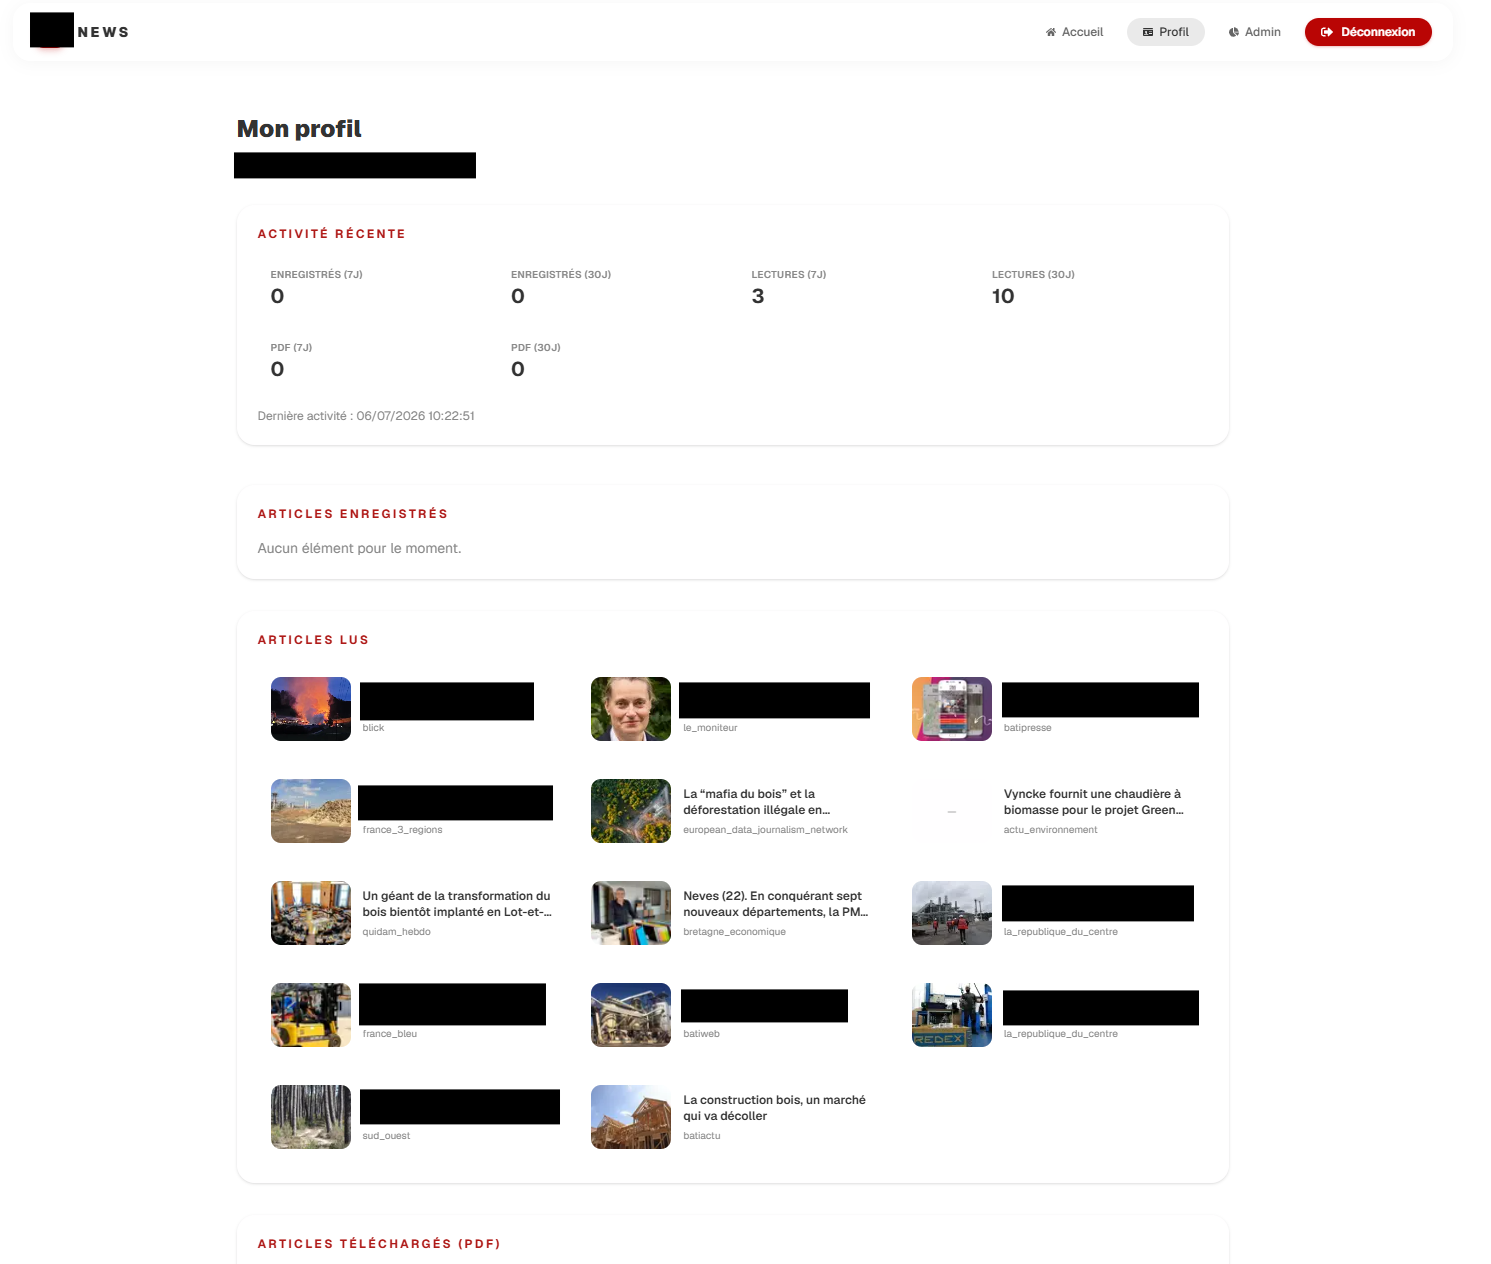
Task: Click the "france_bleu" source label
Action: pos(390,1034)
